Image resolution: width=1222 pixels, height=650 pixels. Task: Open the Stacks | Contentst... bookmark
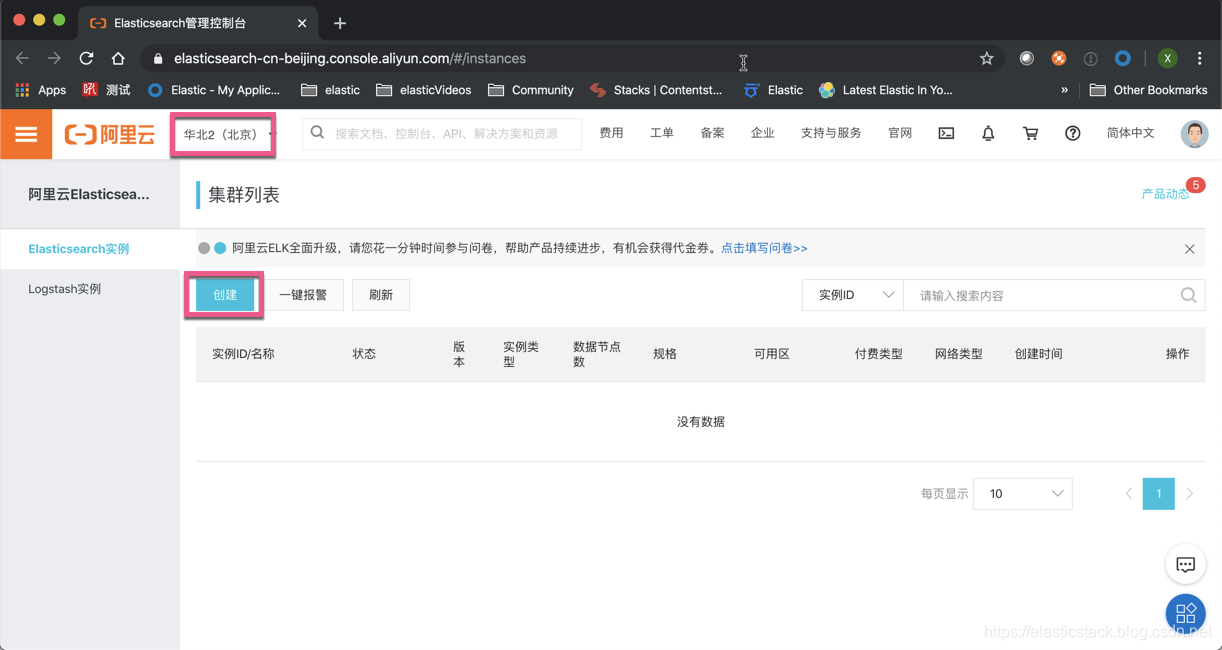click(x=656, y=90)
